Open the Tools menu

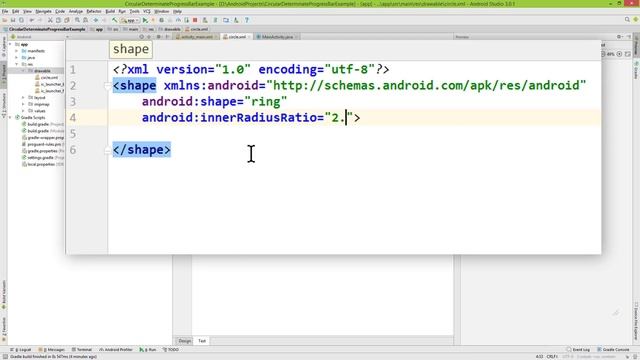coord(134,11)
